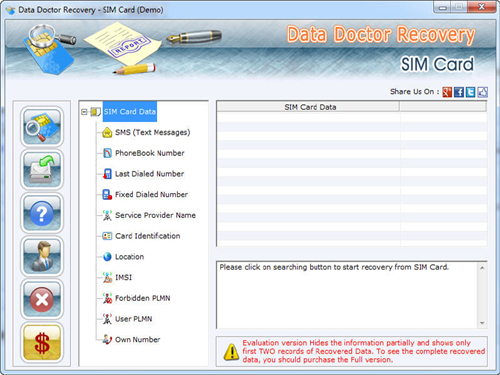Choose Last Dialed Number in the tree

(149, 174)
